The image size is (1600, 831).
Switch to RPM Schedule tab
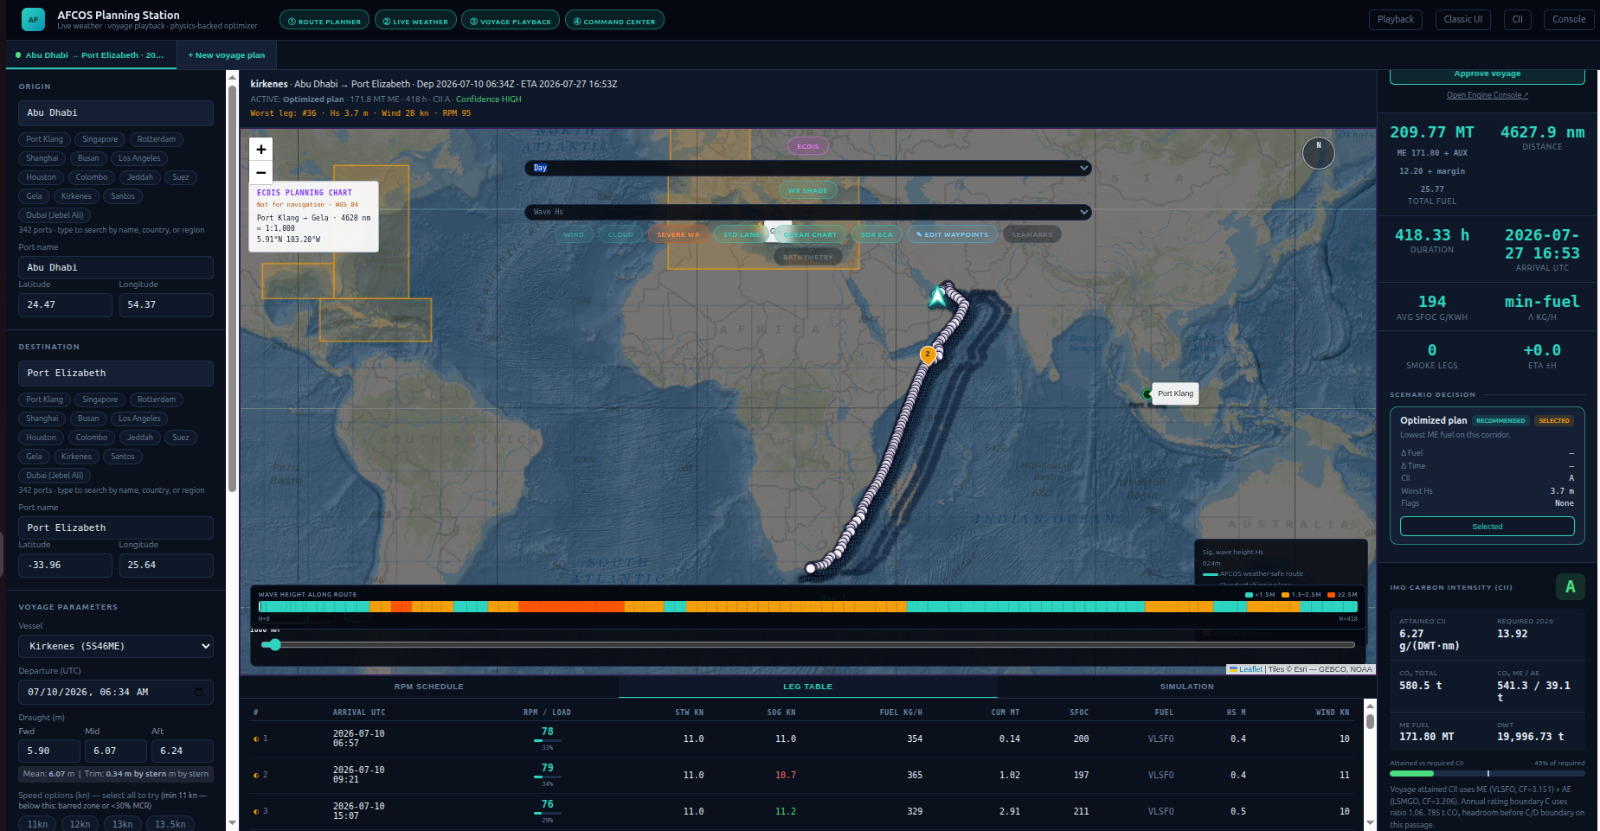point(429,687)
